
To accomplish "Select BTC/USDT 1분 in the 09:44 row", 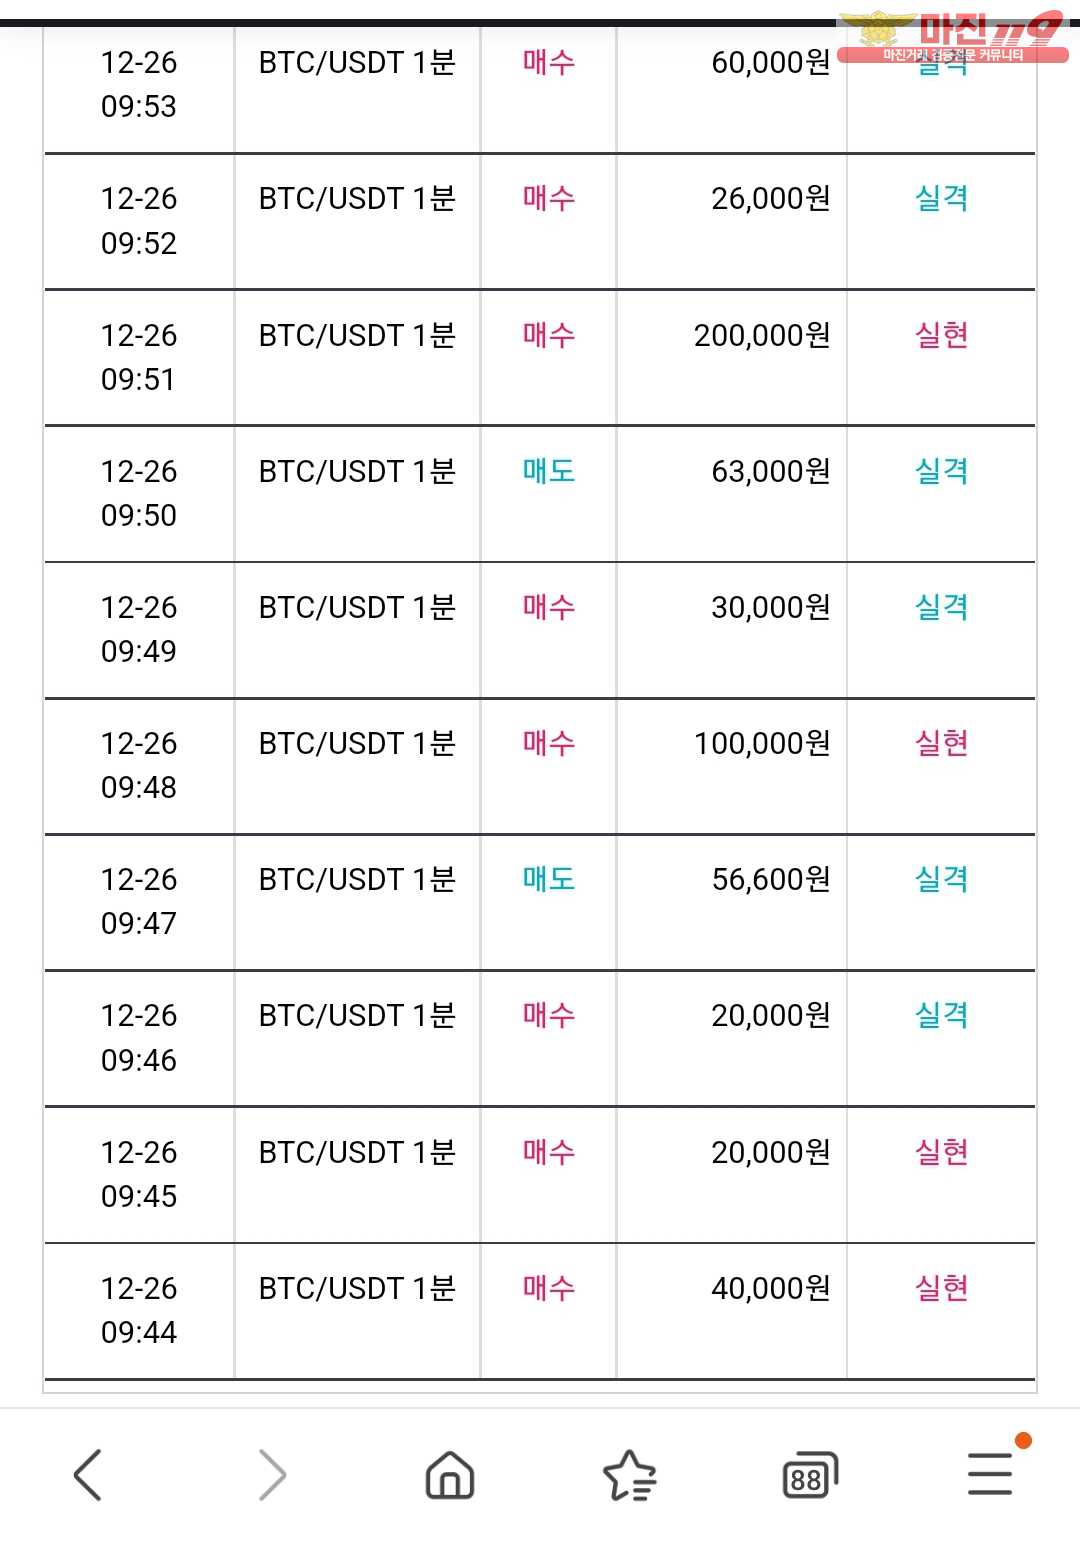I will coord(357,1288).
